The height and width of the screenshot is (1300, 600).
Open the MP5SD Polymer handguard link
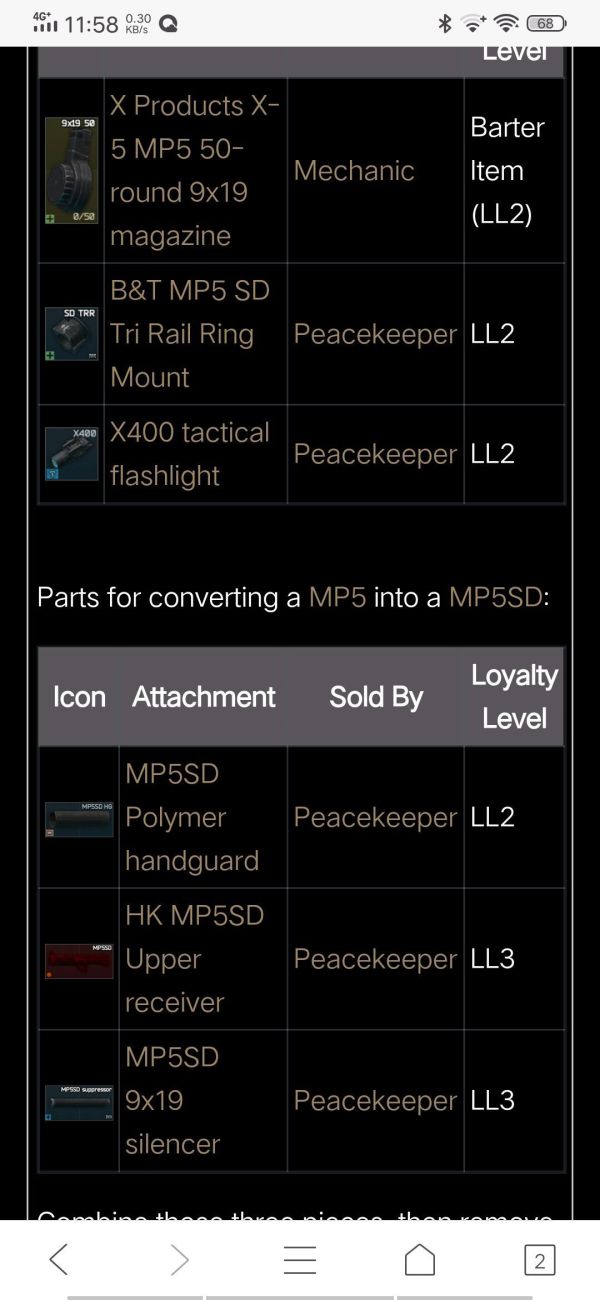coord(192,817)
